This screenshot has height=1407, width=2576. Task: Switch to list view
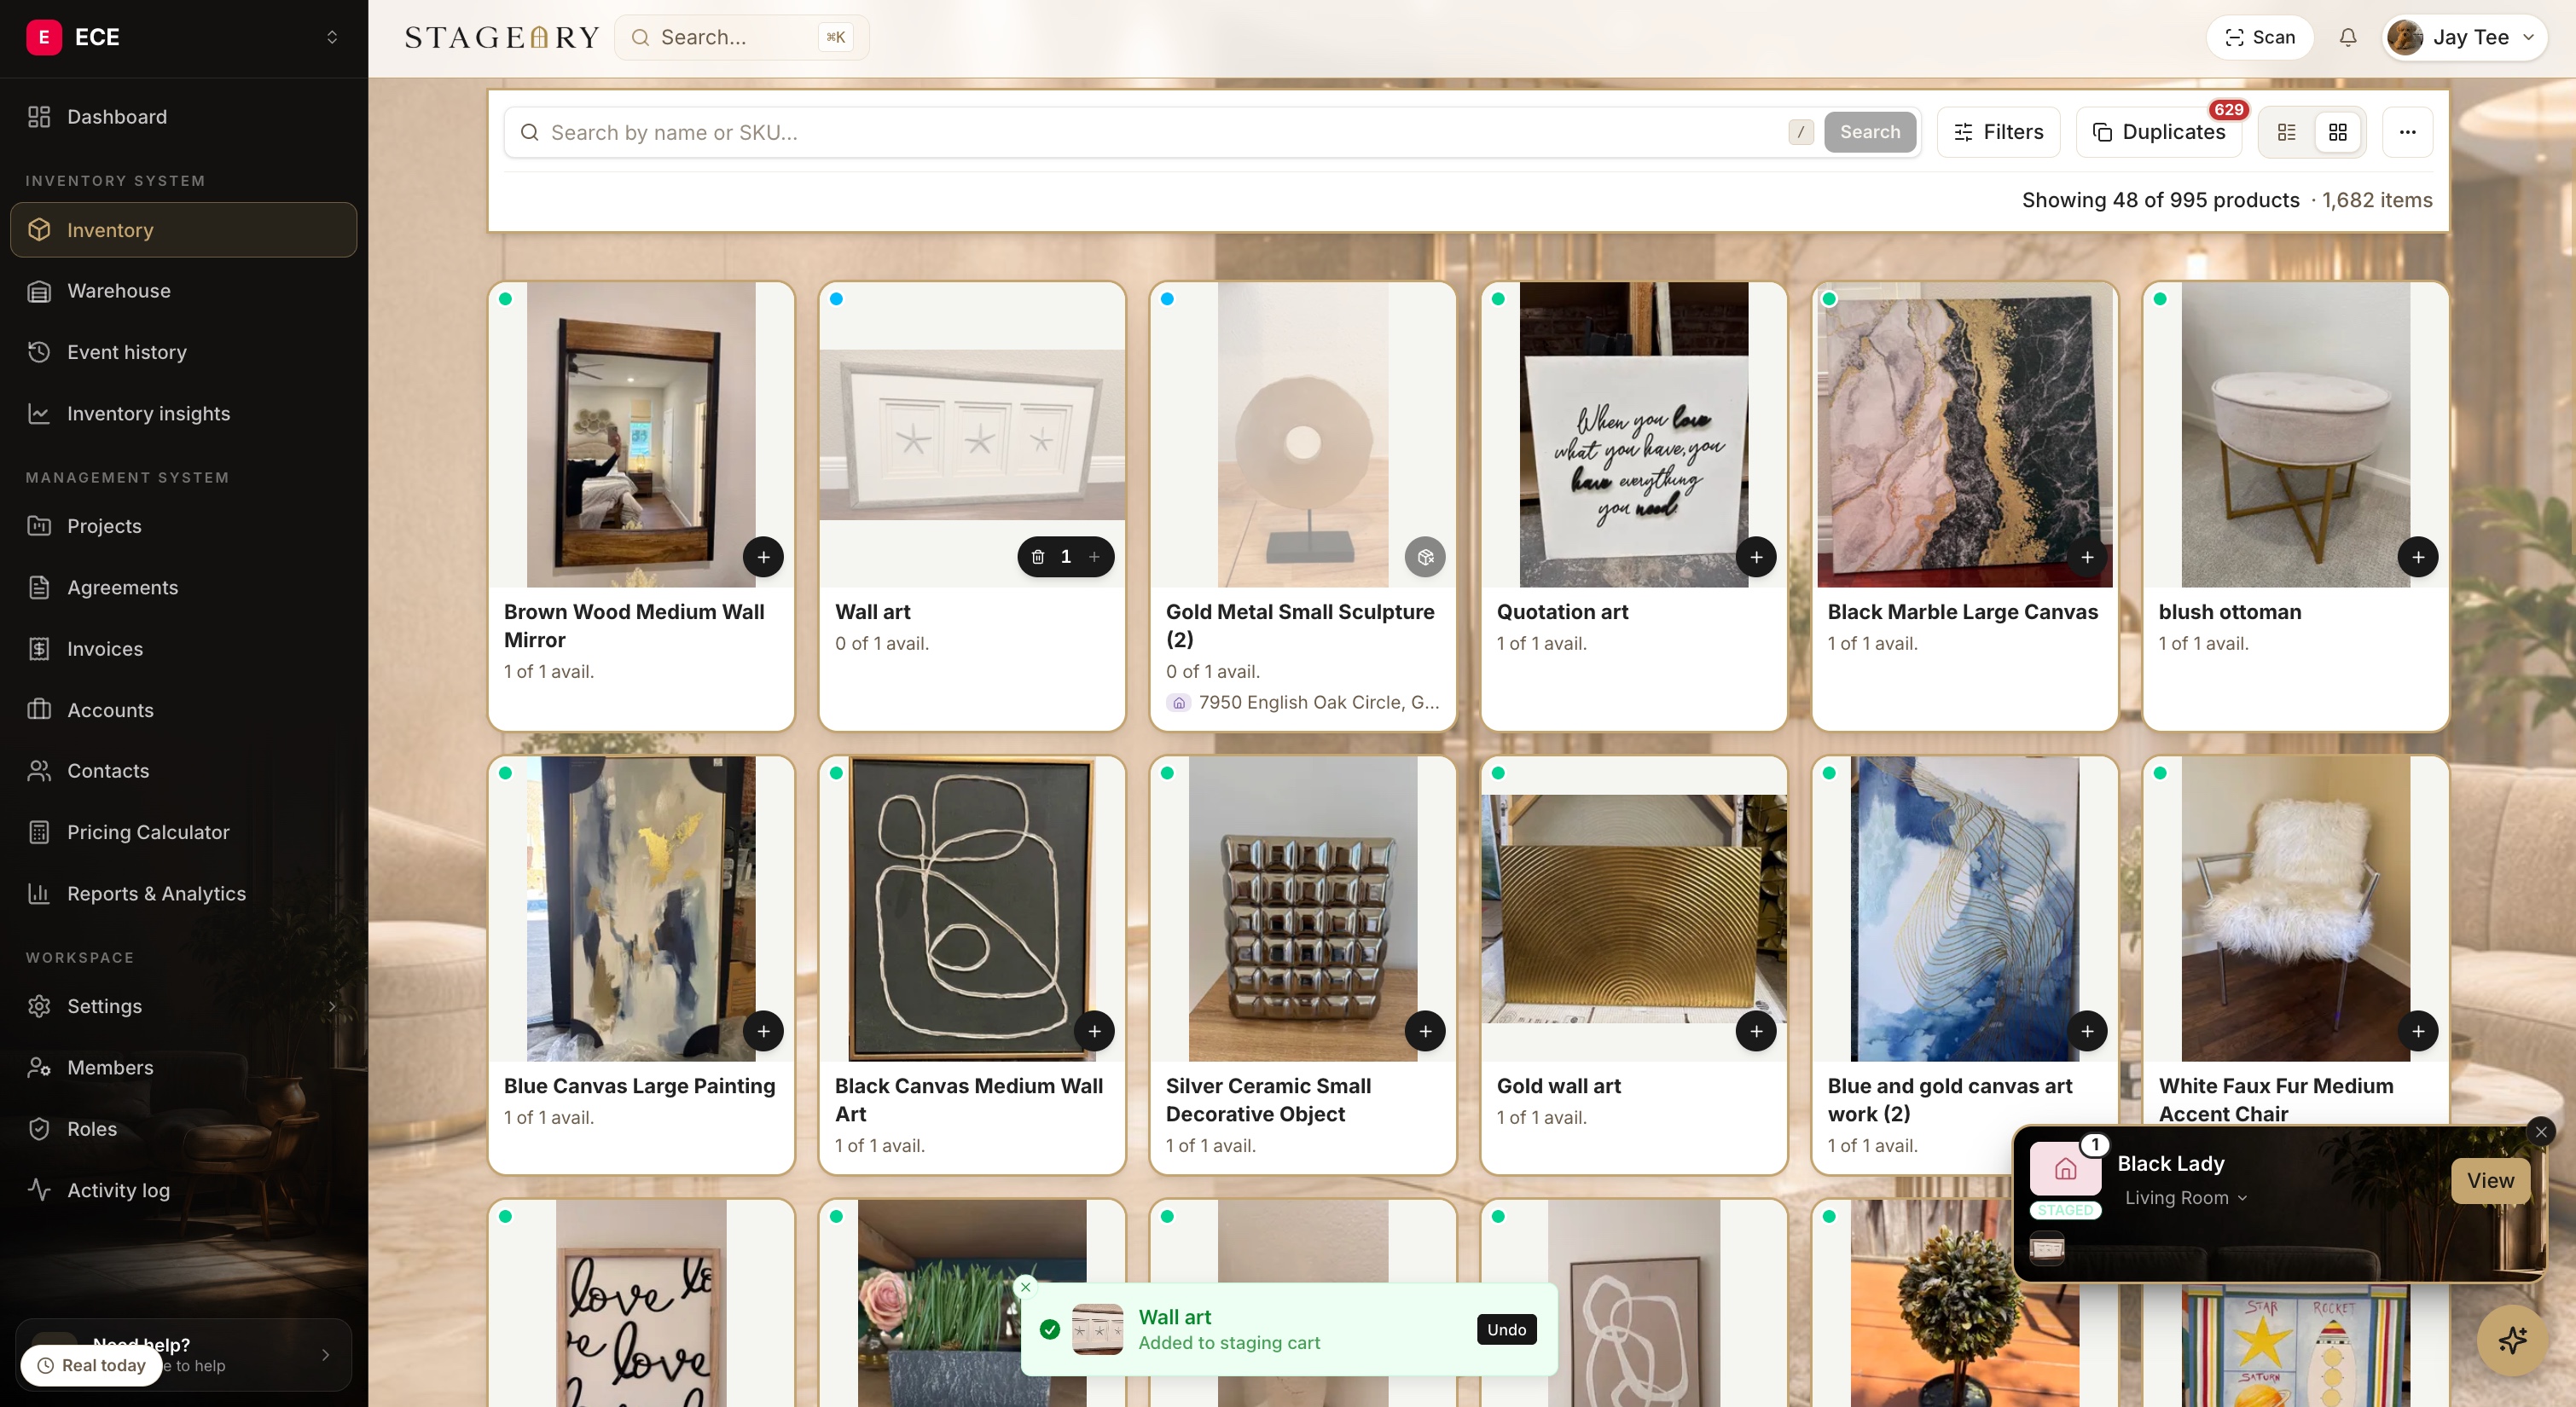tap(2286, 132)
